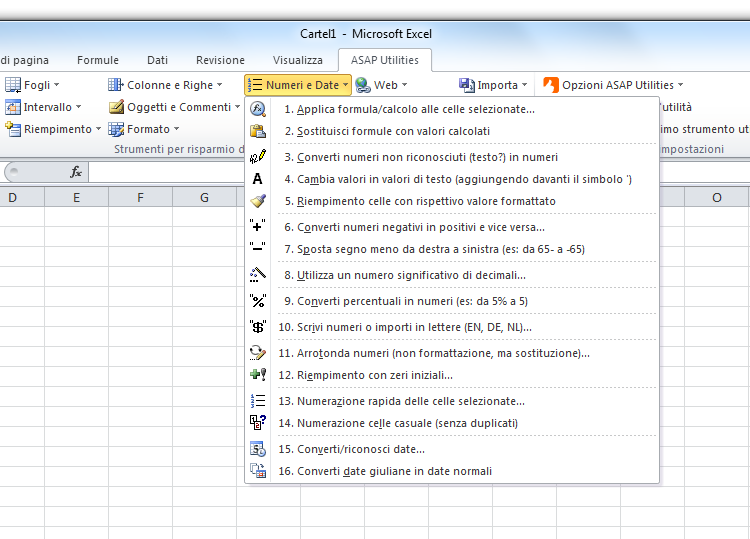
Task: Expand the Oggetti e Commenti dropdown arrow
Action: 237,107
